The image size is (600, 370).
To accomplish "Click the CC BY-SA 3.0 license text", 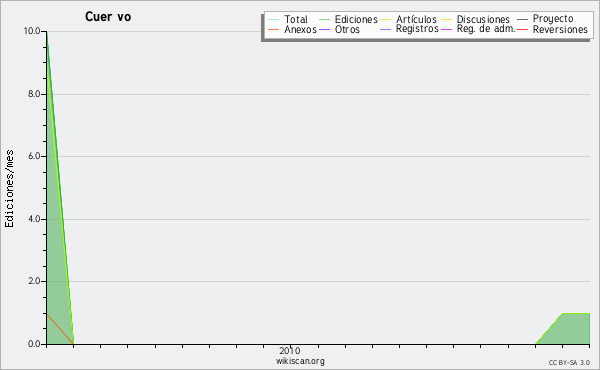I will [569, 362].
